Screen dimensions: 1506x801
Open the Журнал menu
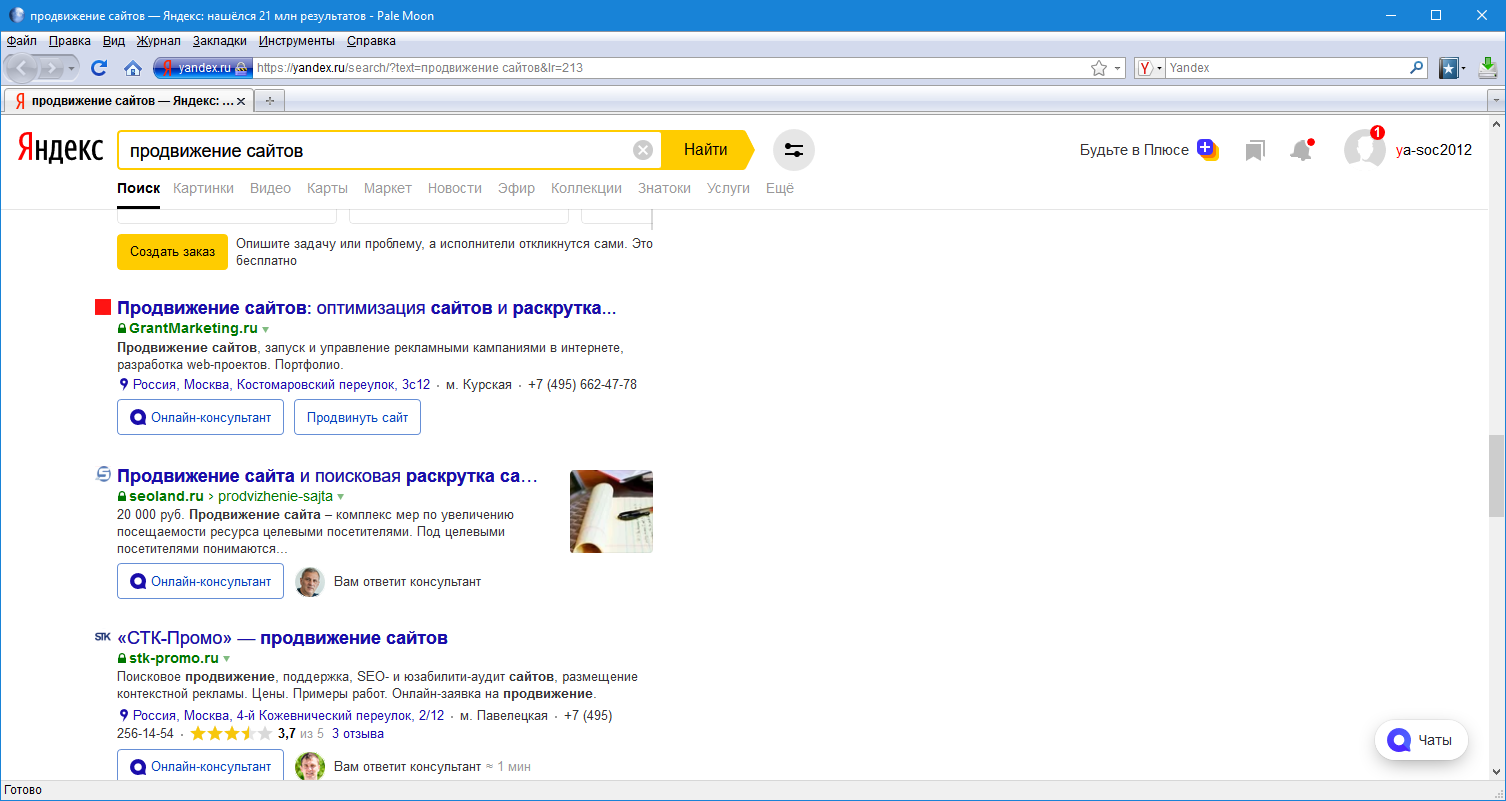click(x=158, y=41)
